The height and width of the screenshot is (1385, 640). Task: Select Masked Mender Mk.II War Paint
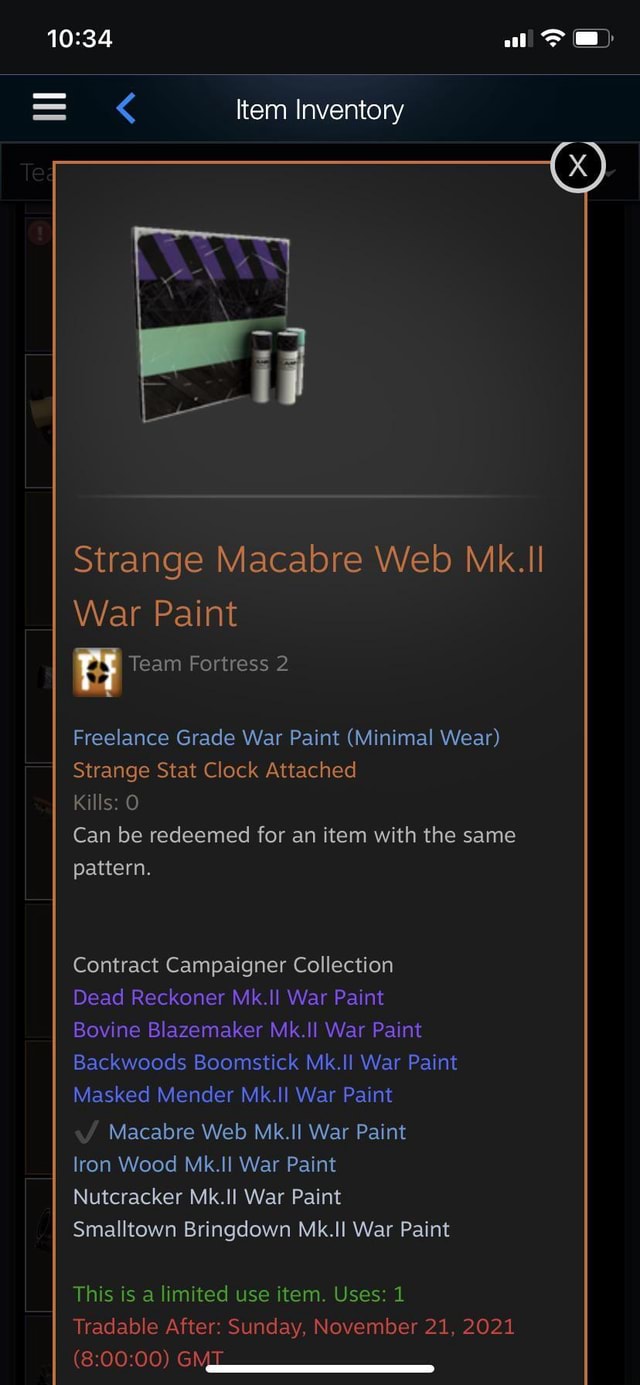[233, 1095]
